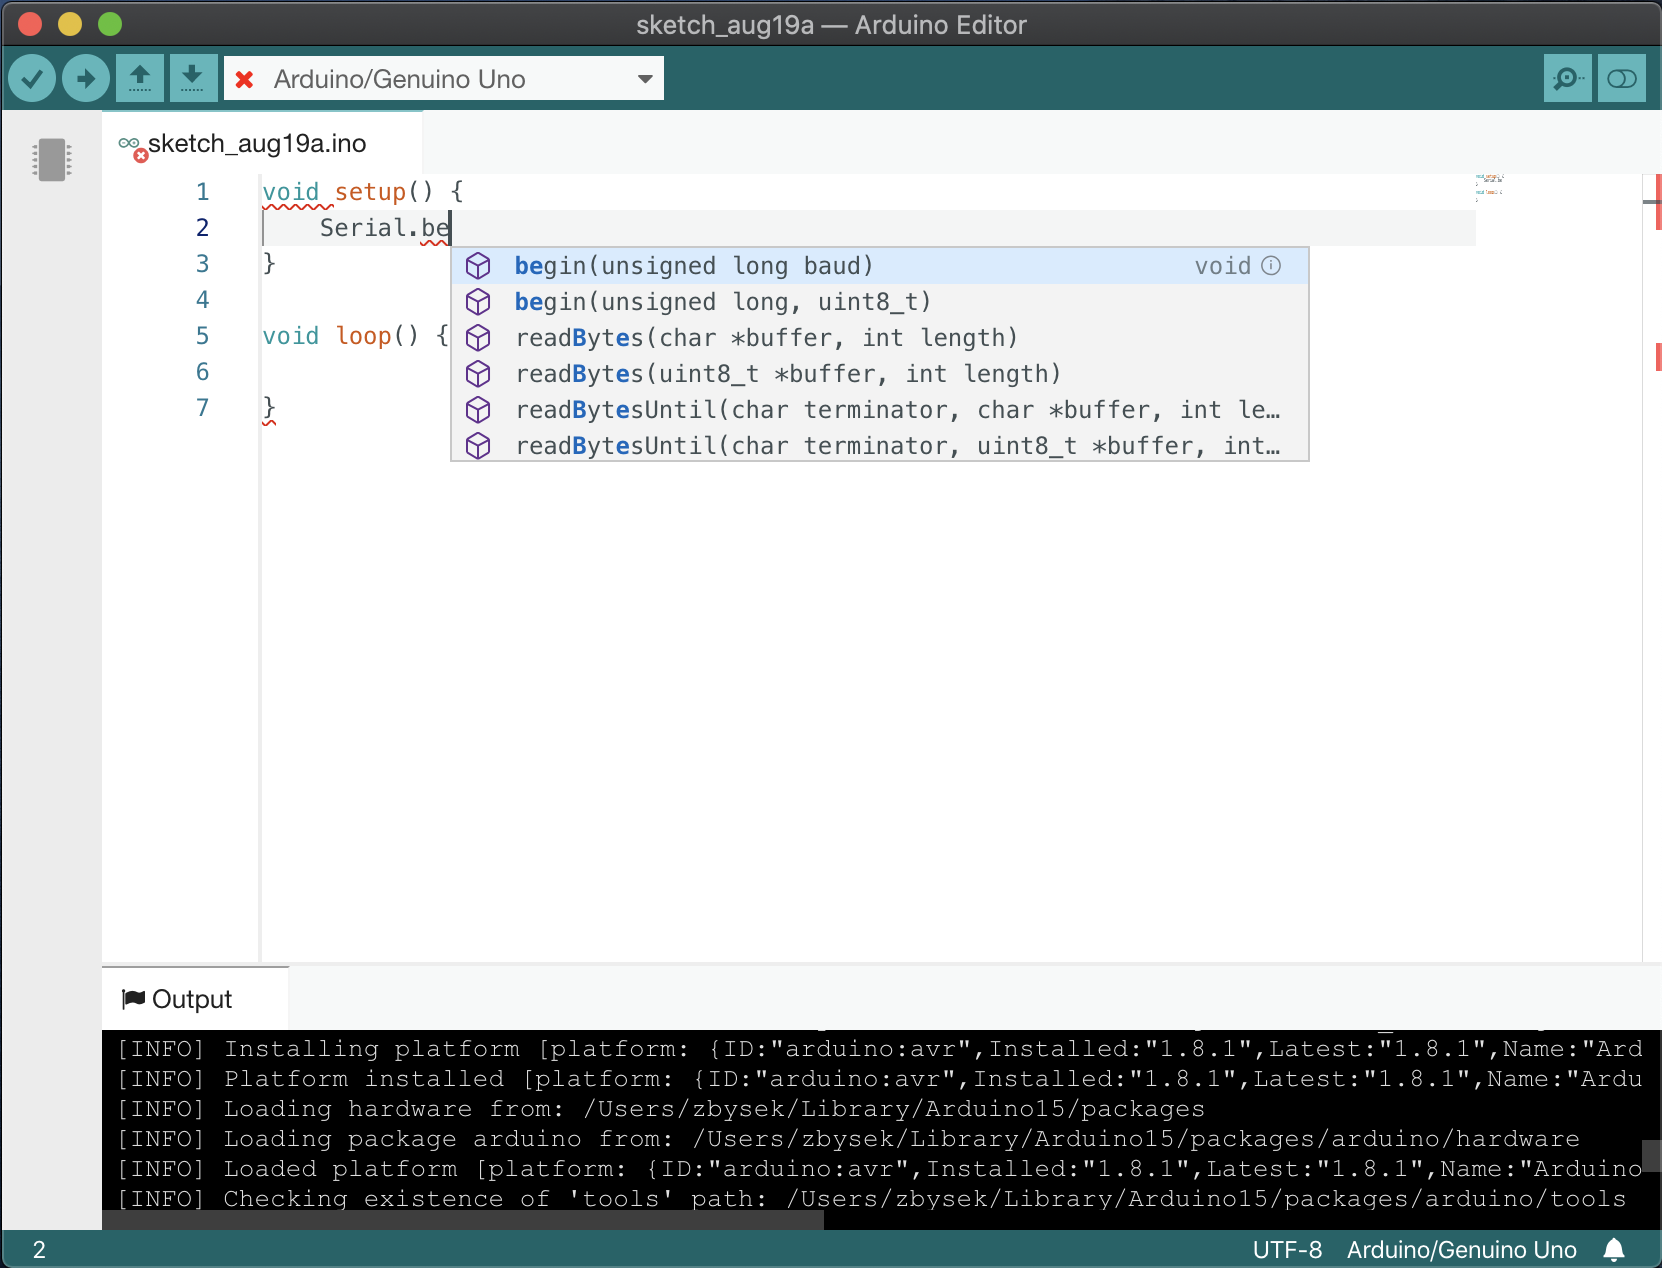Select begin(unsigned long baud) suggestion
Viewport: 1662px width, 1268px height.
click(693, 266)
